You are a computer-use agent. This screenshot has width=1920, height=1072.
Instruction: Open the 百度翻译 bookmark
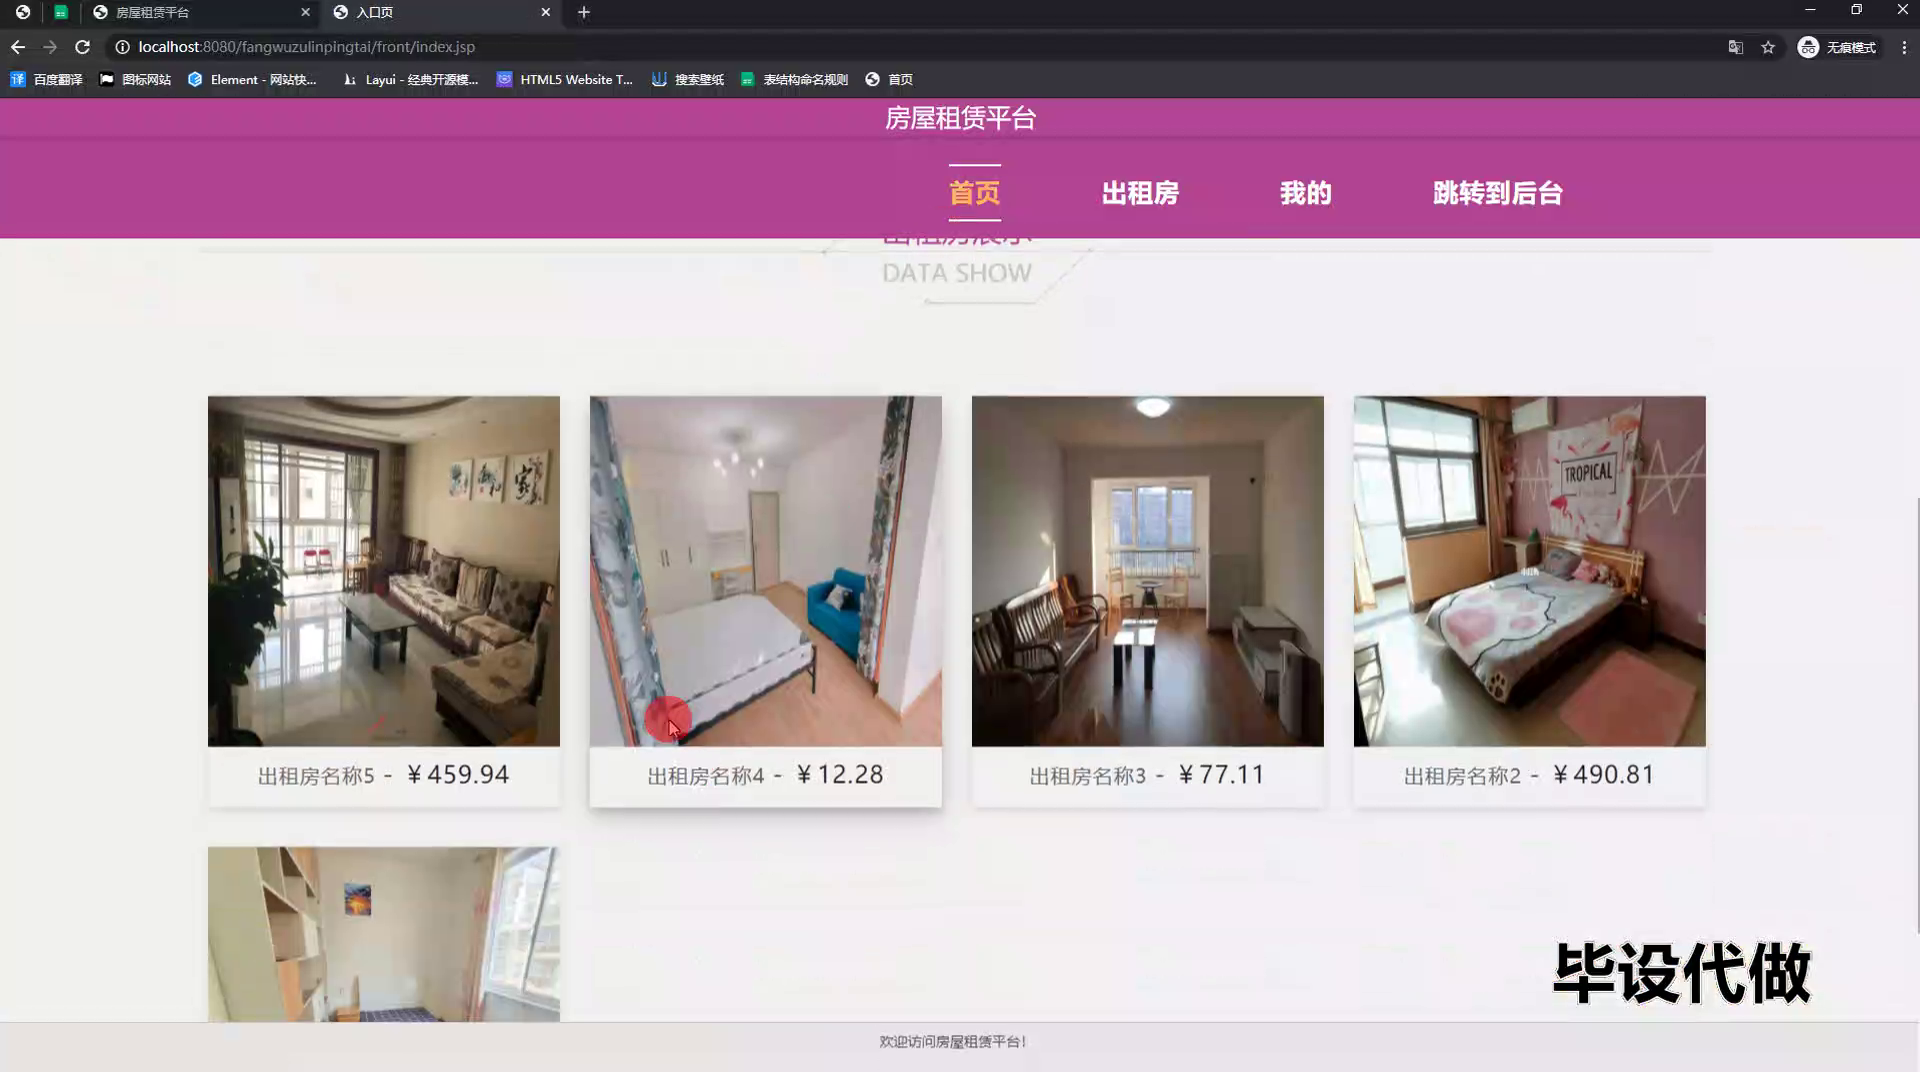pyautogui.click(x=46, y=79)
